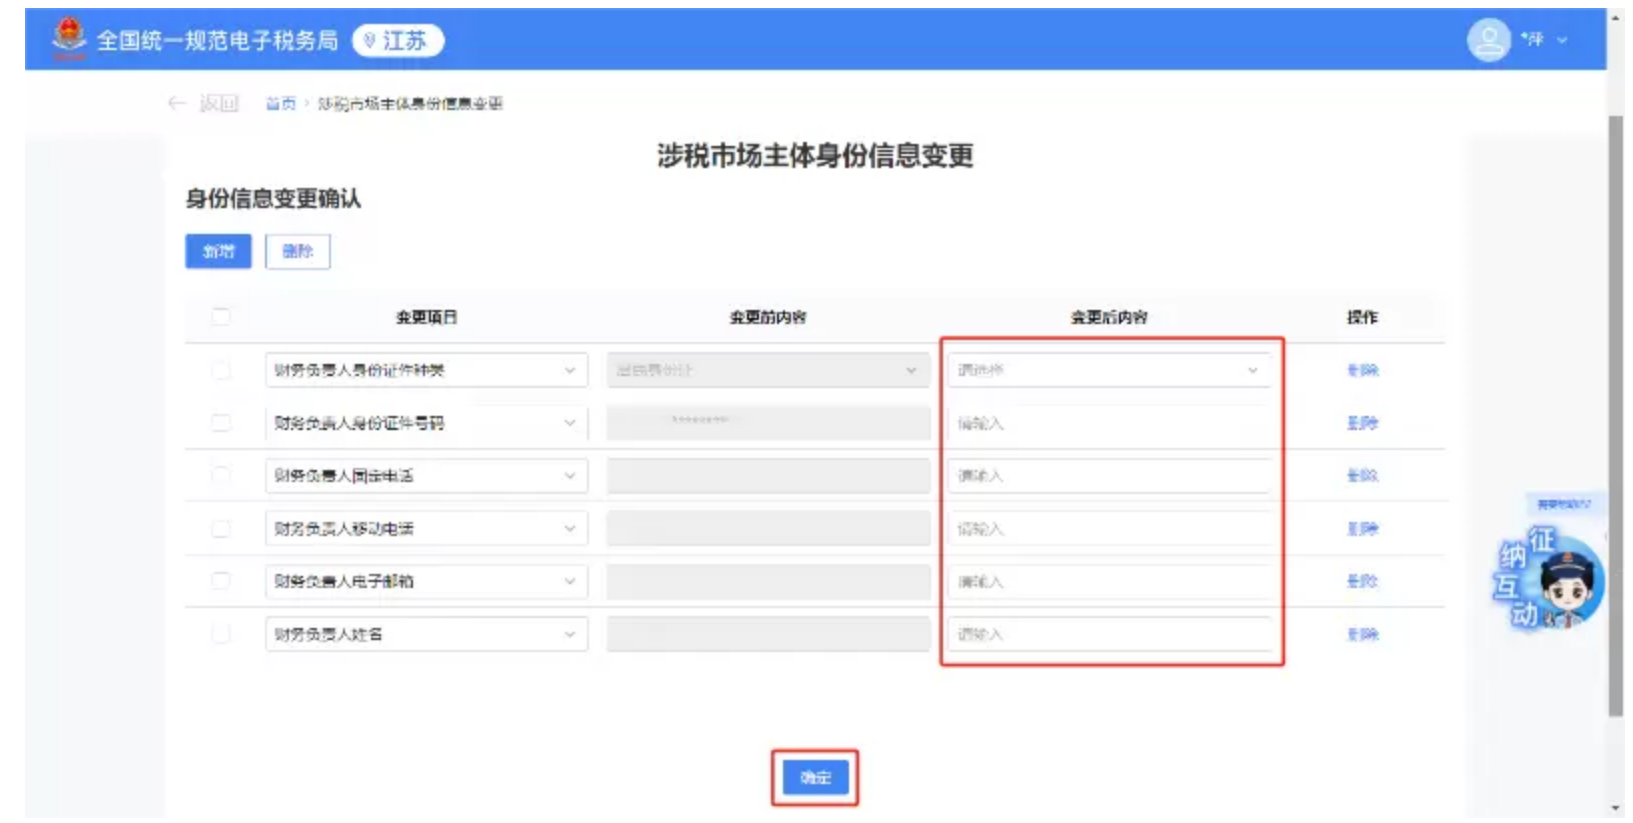This screenshot has width=1633, height=823.
Task: Open the 江苏 region selector
Action: pyautogui.click(x=398, y=40)
